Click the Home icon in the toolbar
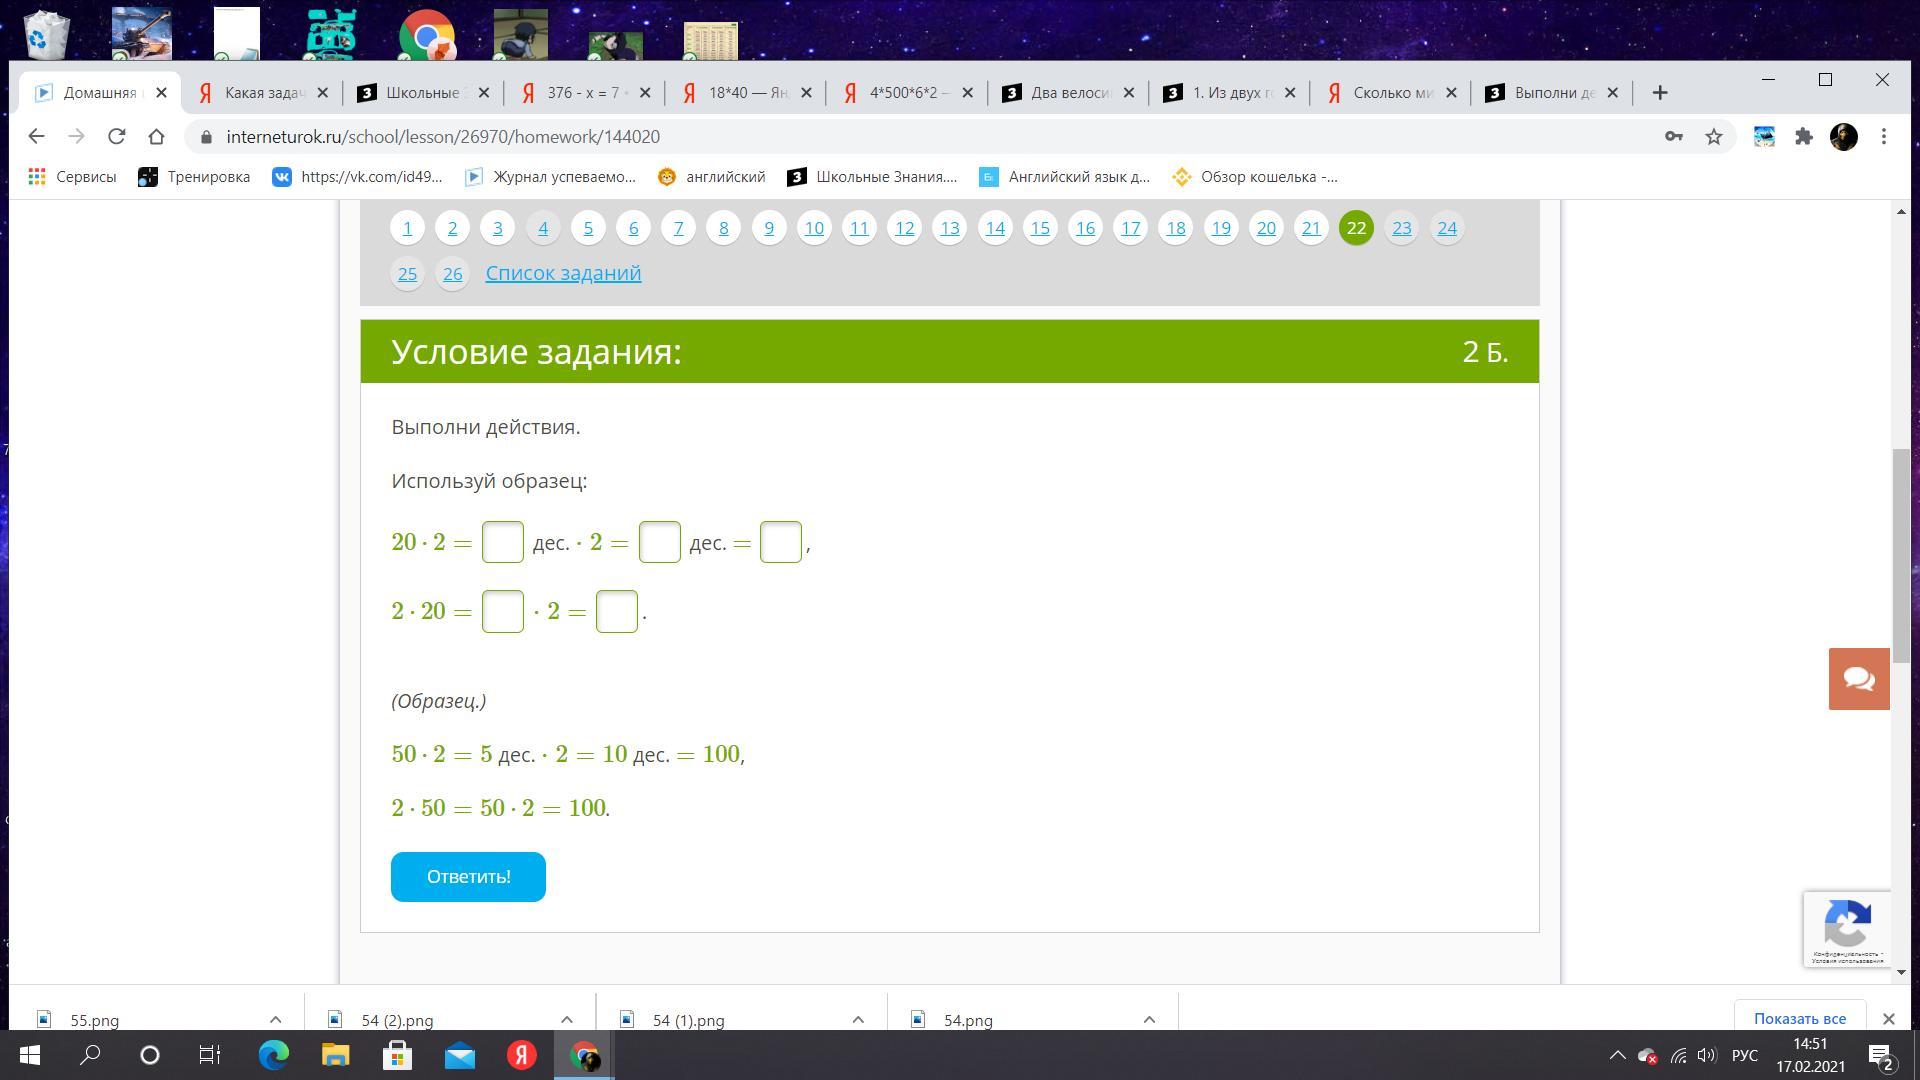The height and width of the screenshot is (1080, 1920). point(156,137)
